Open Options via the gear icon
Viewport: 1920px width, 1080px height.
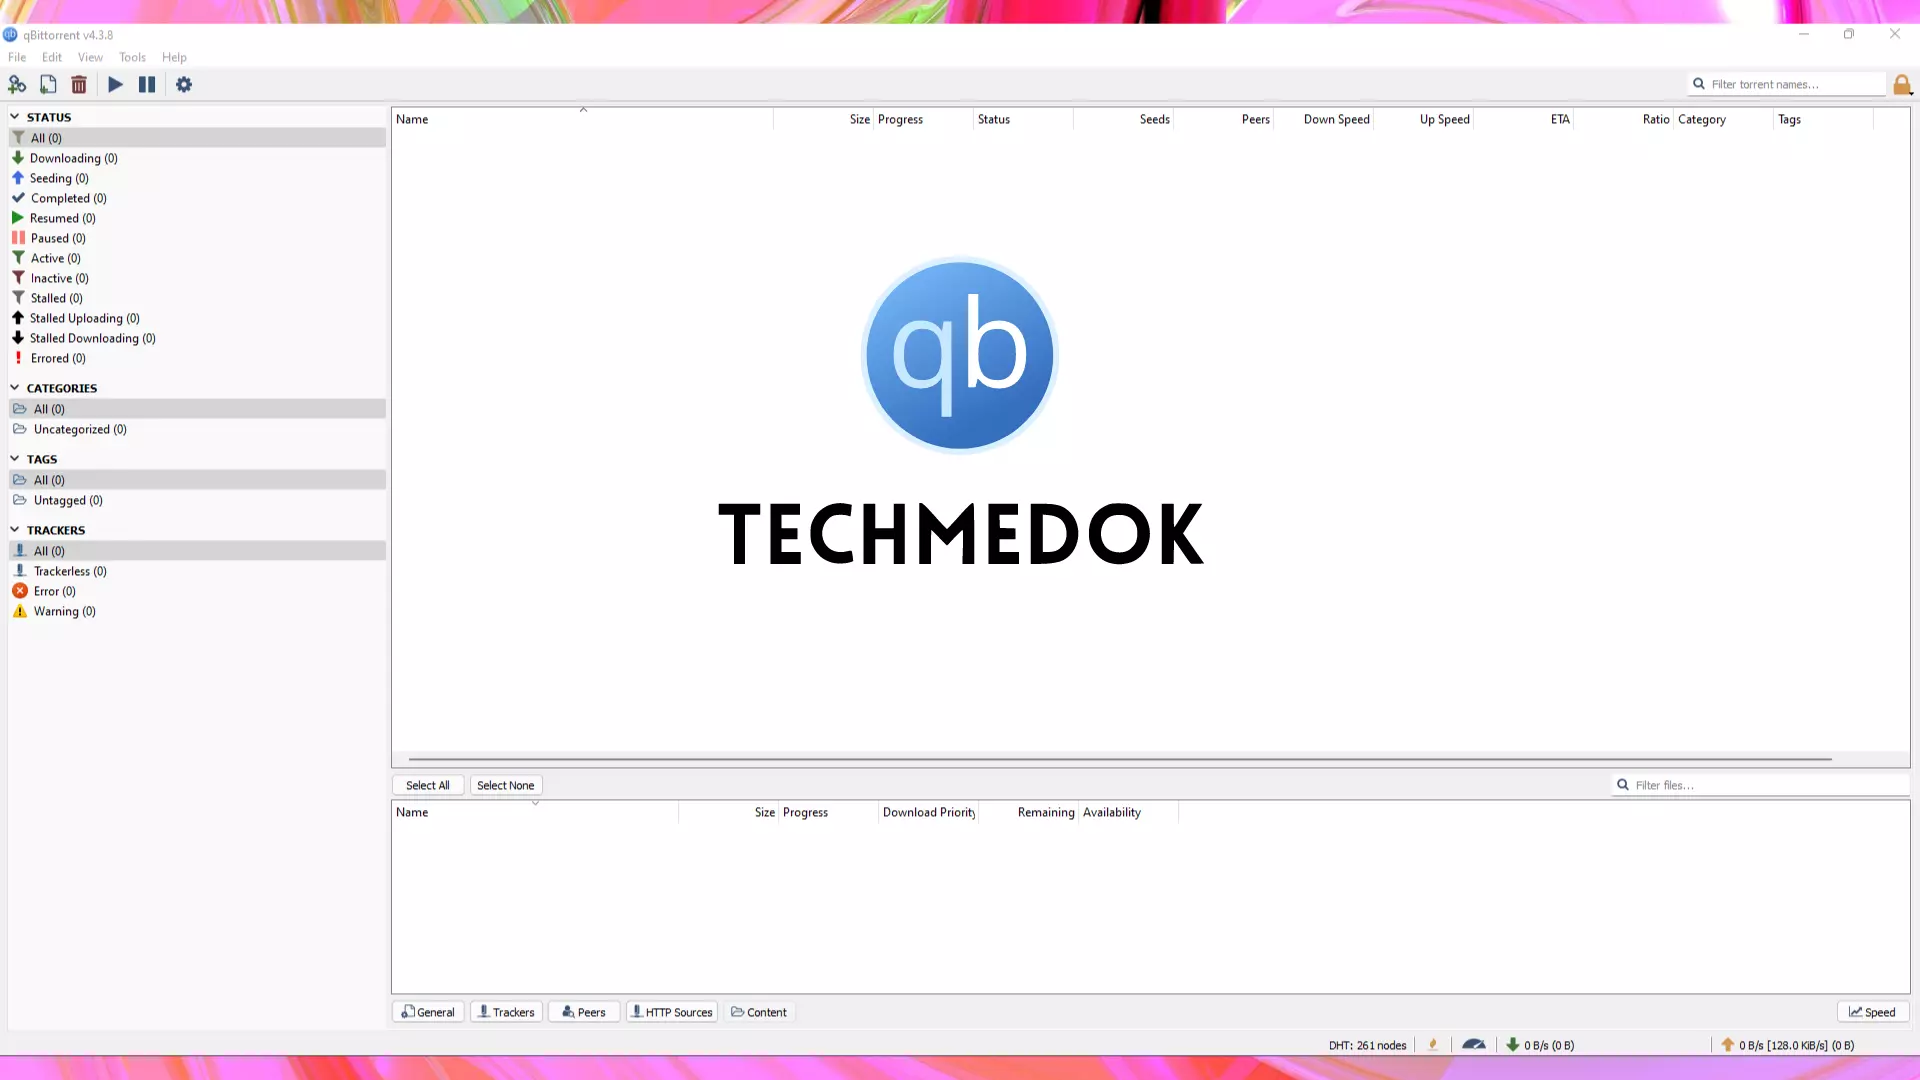point(184,85)
